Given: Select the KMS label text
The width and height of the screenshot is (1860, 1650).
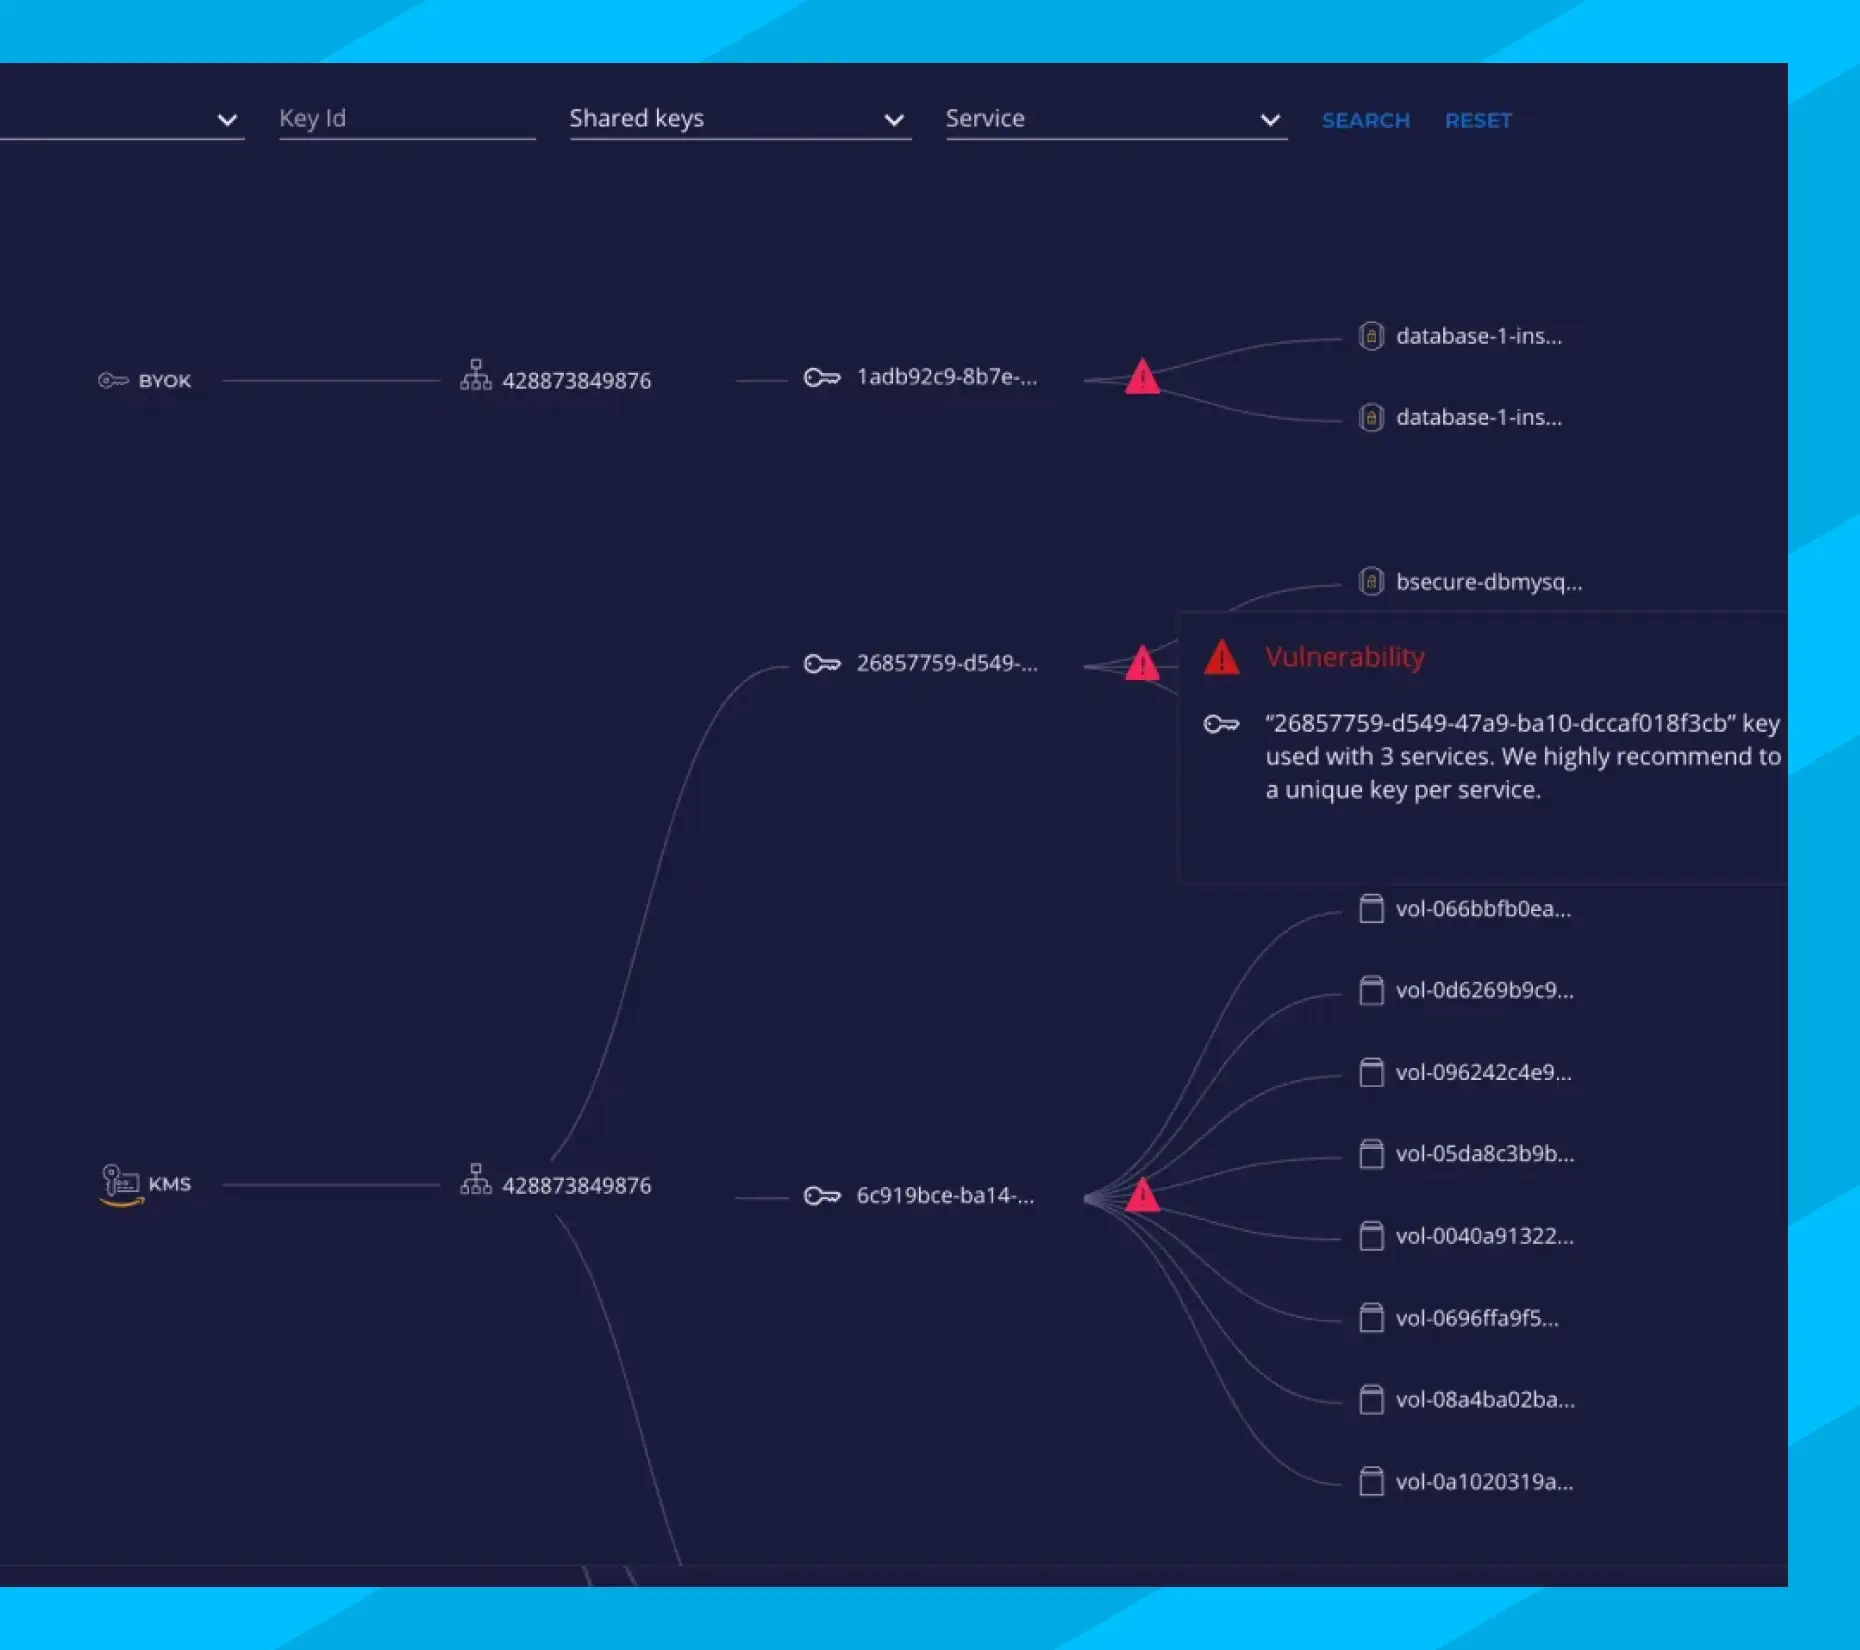Looking at the screenshot, I should (169, 1184).
